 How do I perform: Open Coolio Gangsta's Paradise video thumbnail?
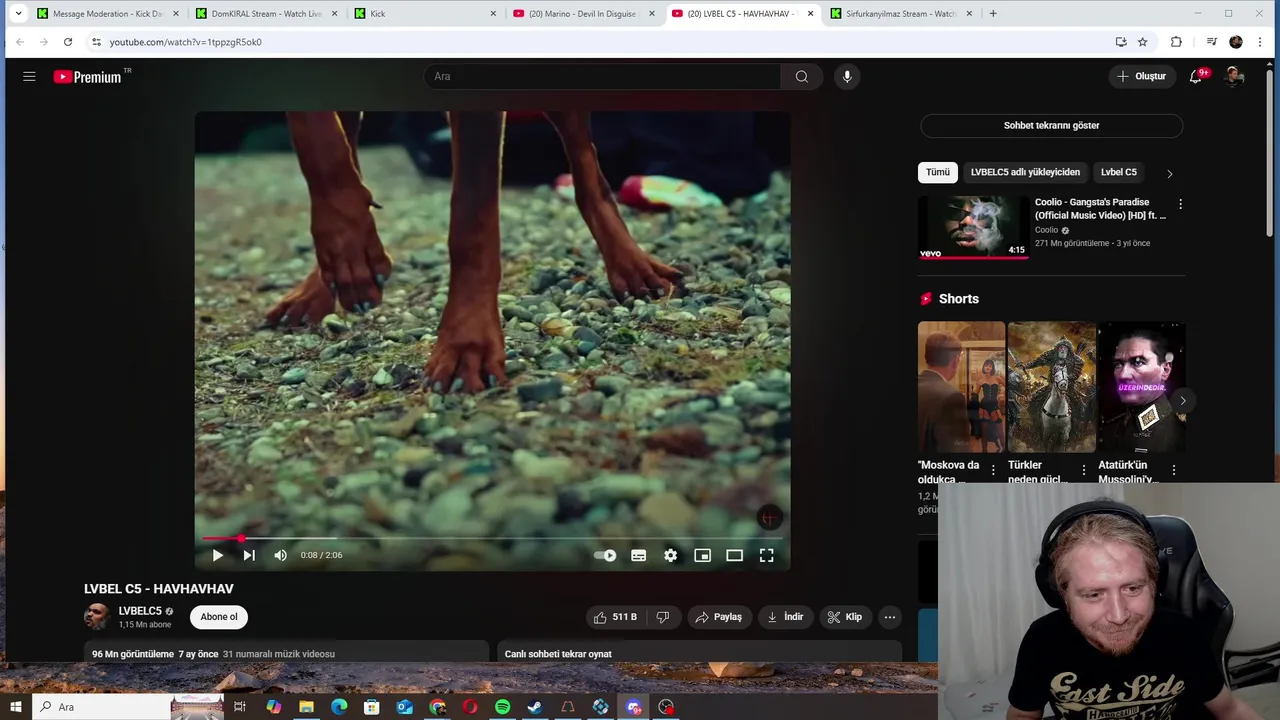coord(974,227)
